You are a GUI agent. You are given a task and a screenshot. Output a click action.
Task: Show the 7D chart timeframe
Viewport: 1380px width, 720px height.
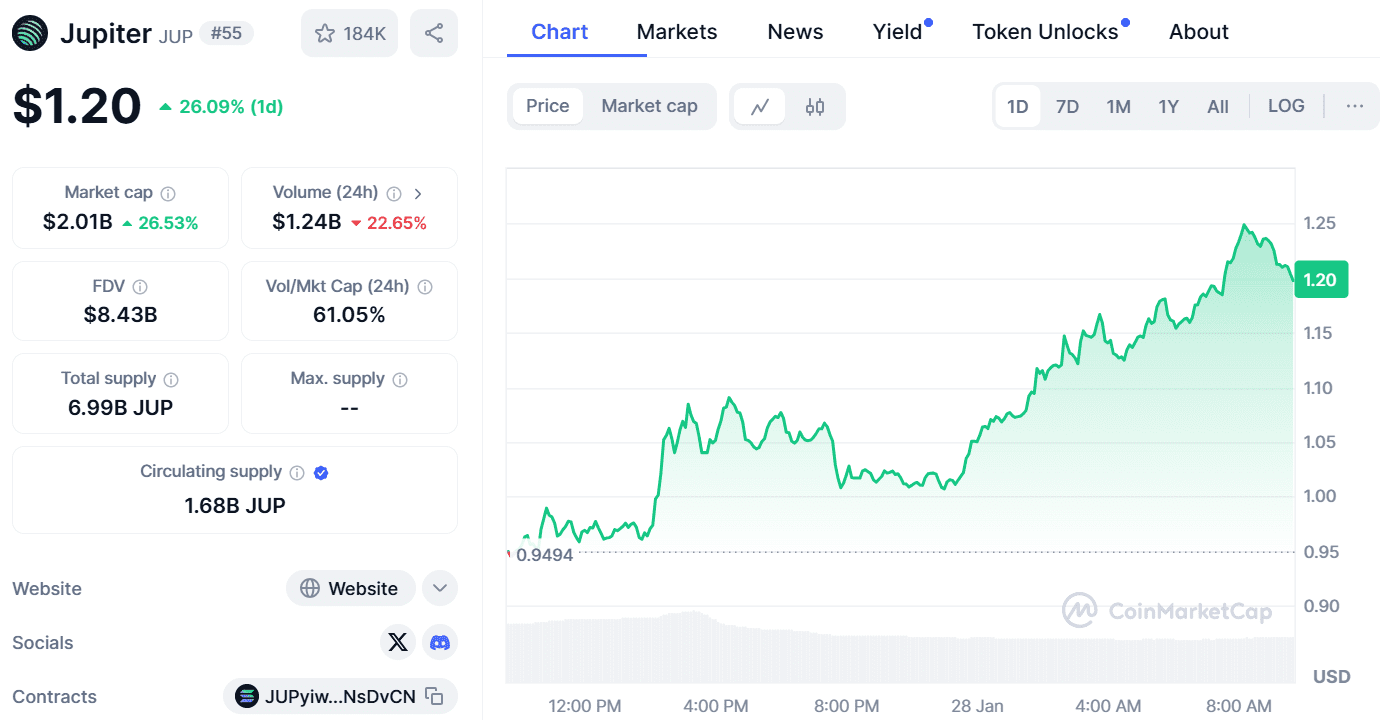pyautogui.click(x=1067, y=105)
